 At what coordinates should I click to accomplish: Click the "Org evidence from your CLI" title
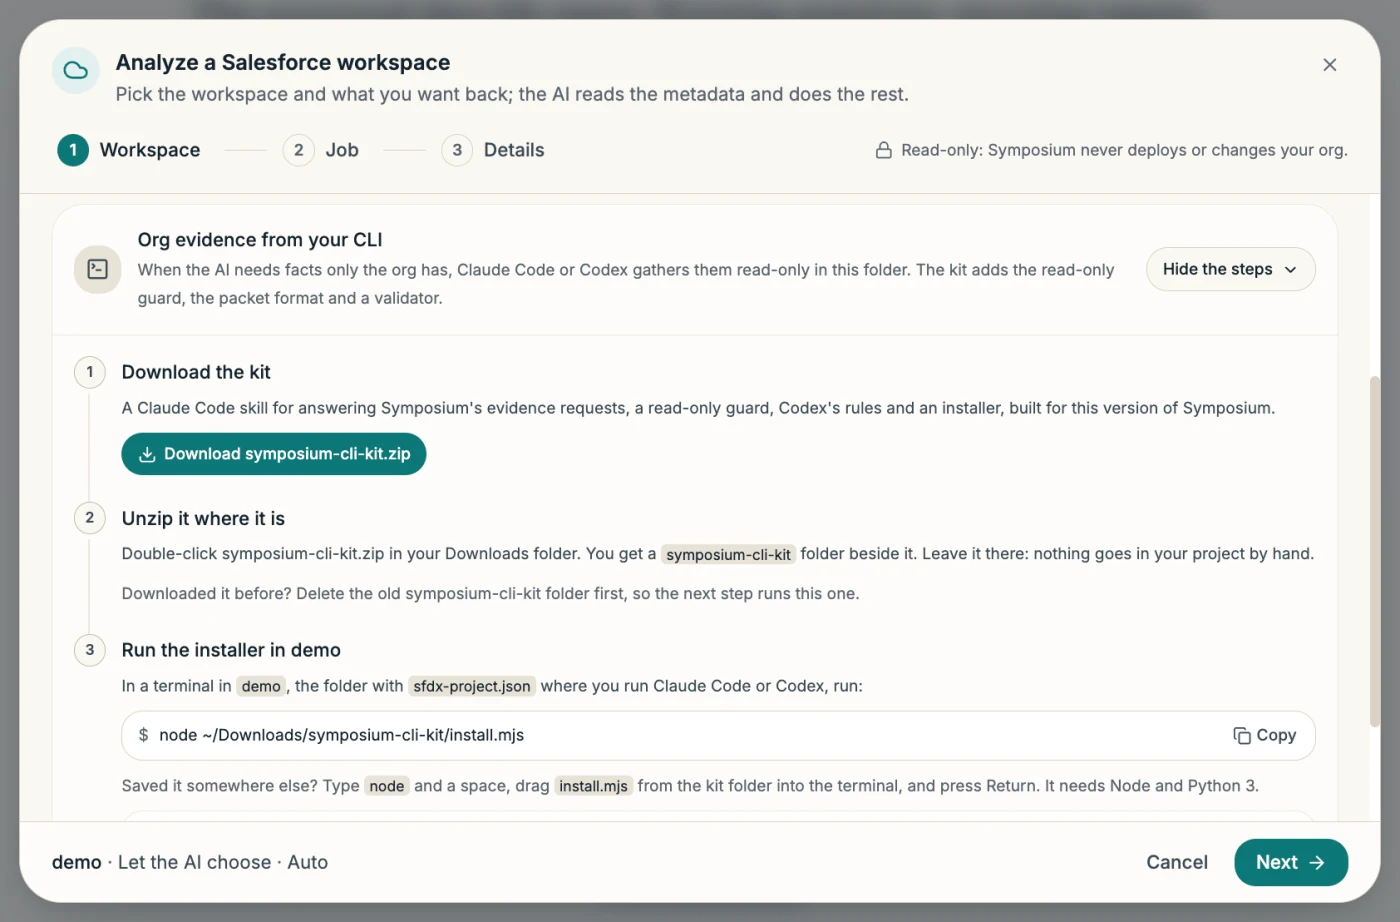coord(260,240)
